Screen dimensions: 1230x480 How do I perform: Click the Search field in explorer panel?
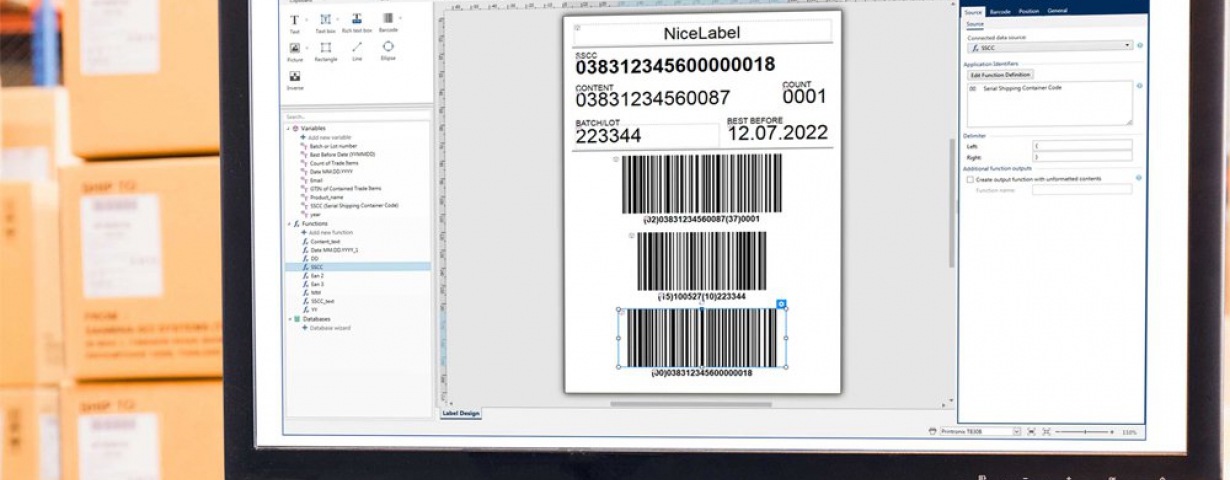[357, 116]
